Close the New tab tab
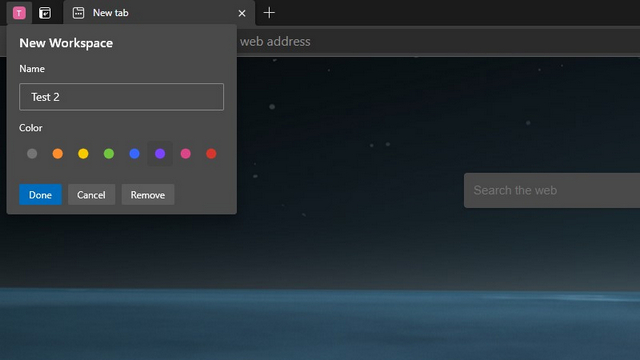 pos(242,13)
